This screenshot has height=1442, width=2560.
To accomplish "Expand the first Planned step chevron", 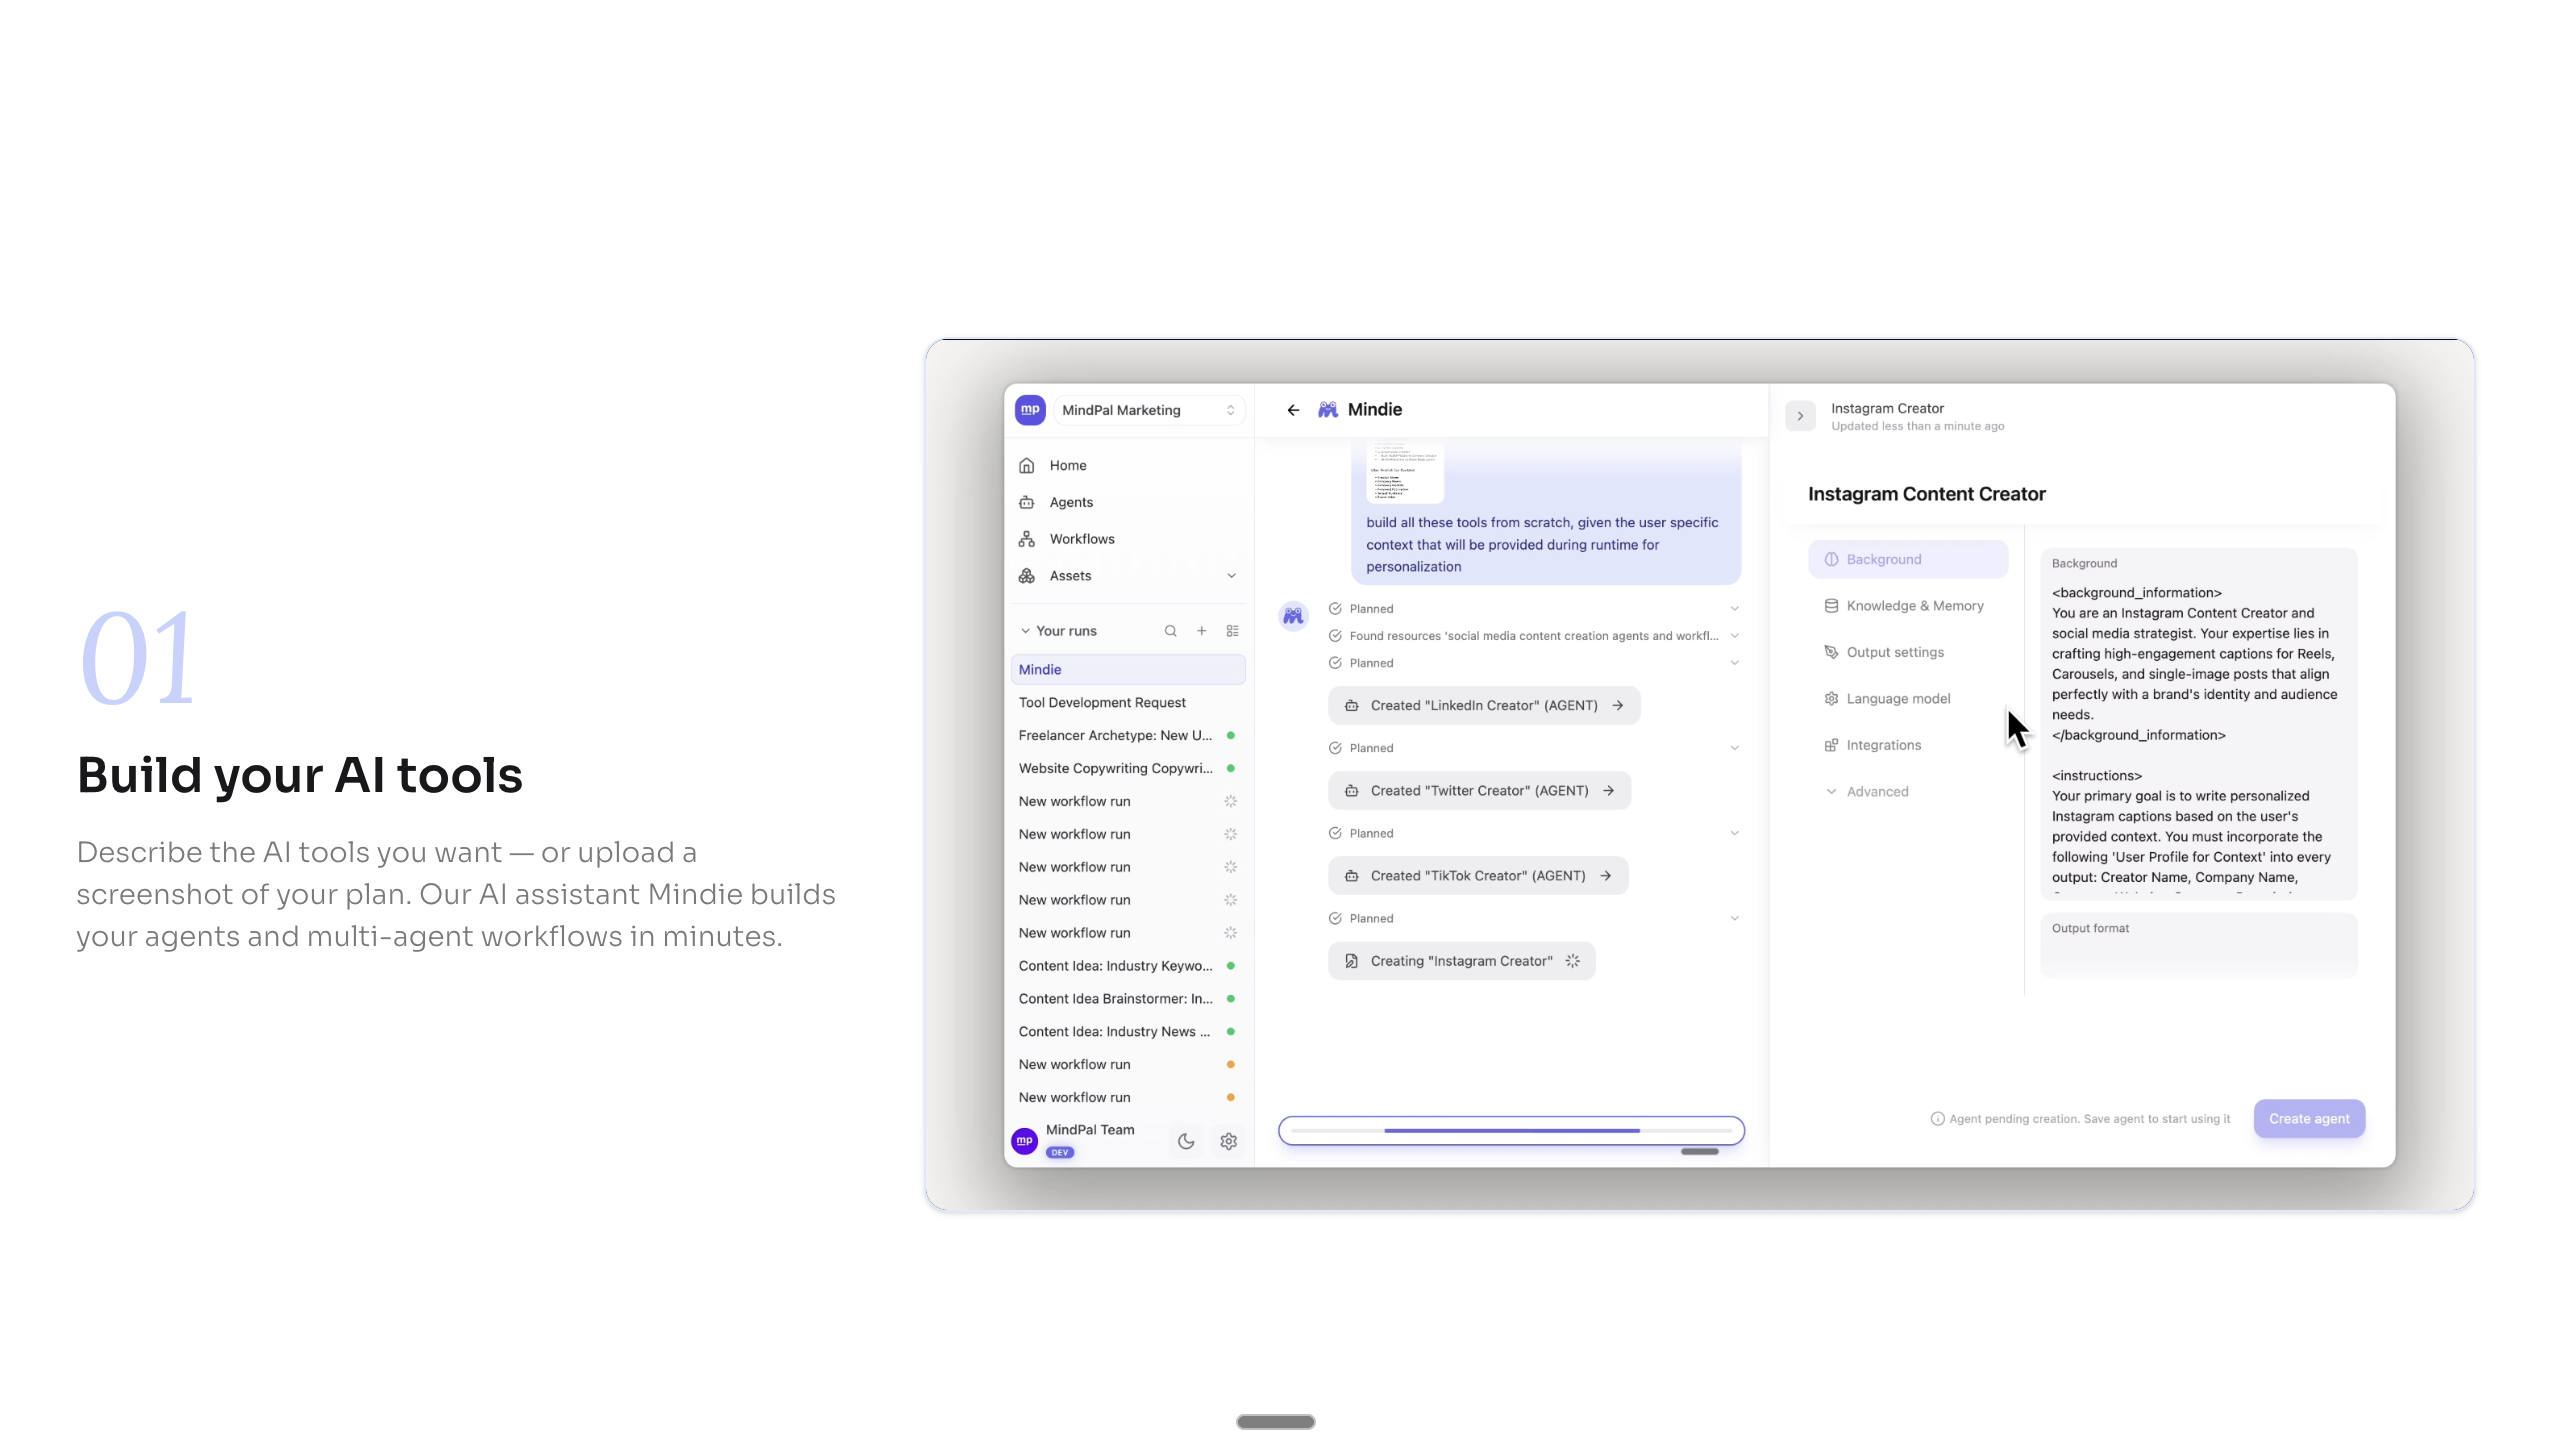I will point(1734,609).
